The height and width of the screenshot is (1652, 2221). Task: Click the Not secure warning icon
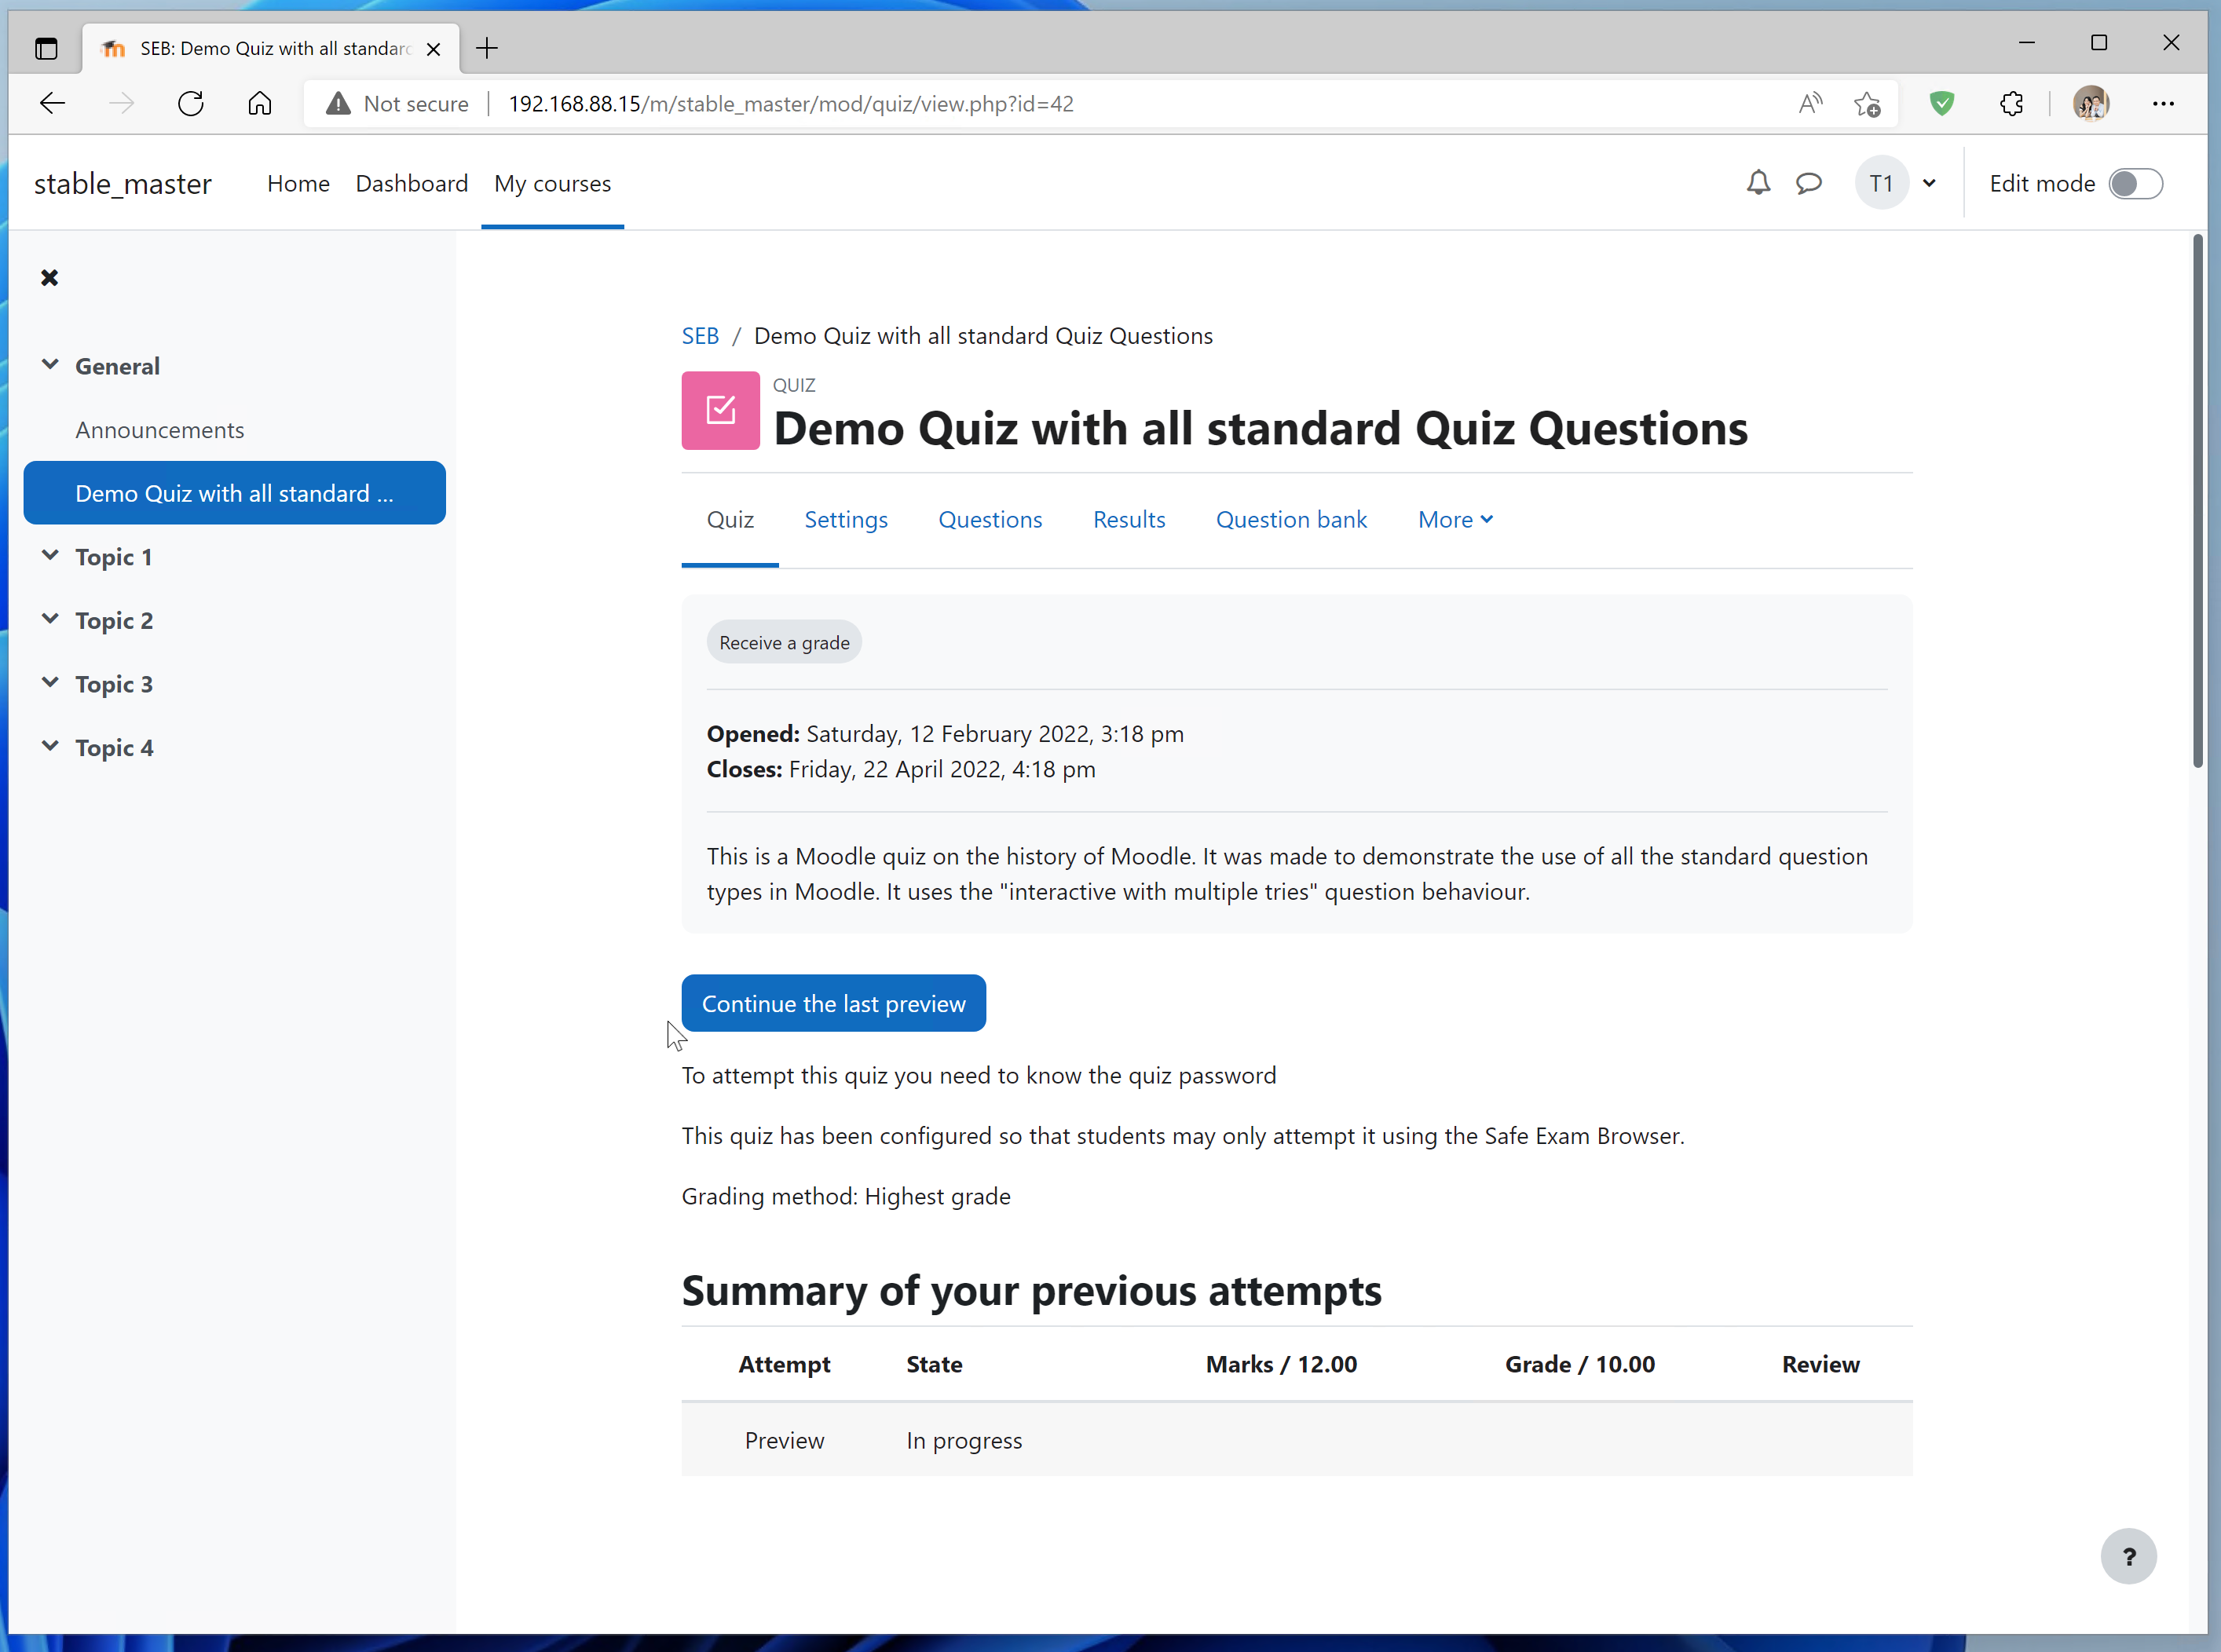point(338,103)
